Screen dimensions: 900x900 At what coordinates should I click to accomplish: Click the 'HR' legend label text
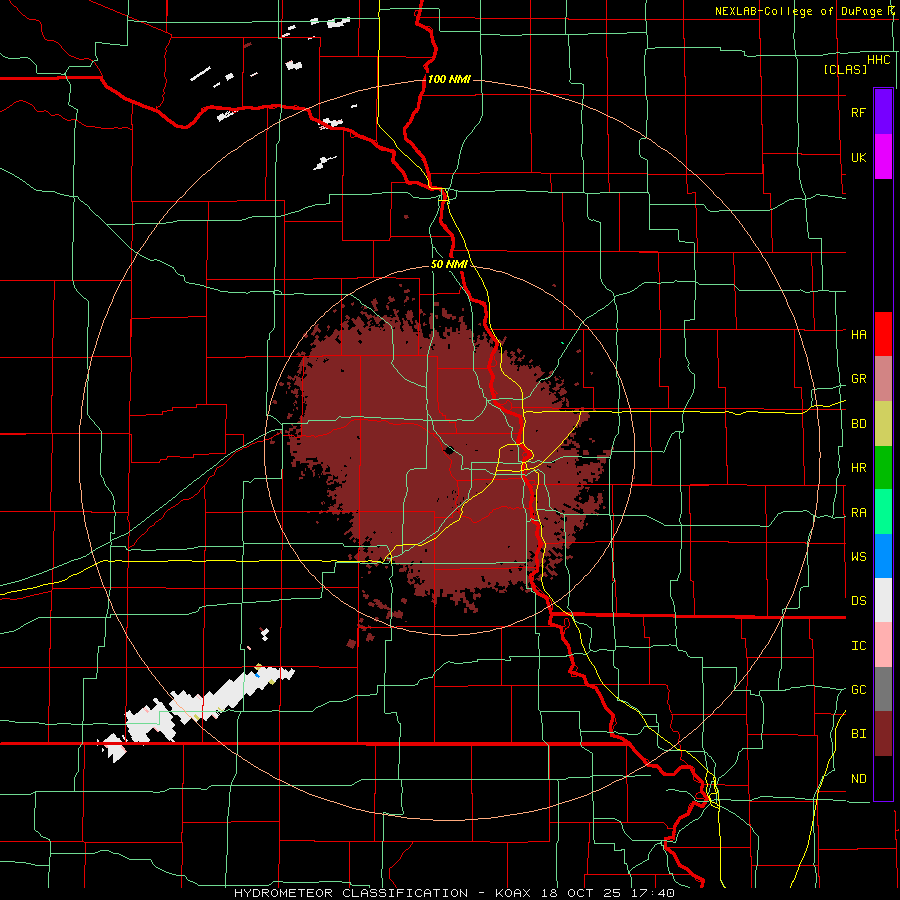click(x=858, y=468)
